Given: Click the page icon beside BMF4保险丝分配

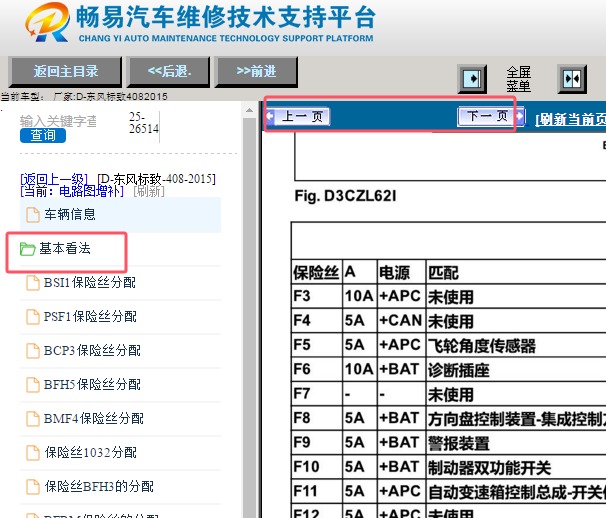Looking at the screenshot, I should pos(33,419).
